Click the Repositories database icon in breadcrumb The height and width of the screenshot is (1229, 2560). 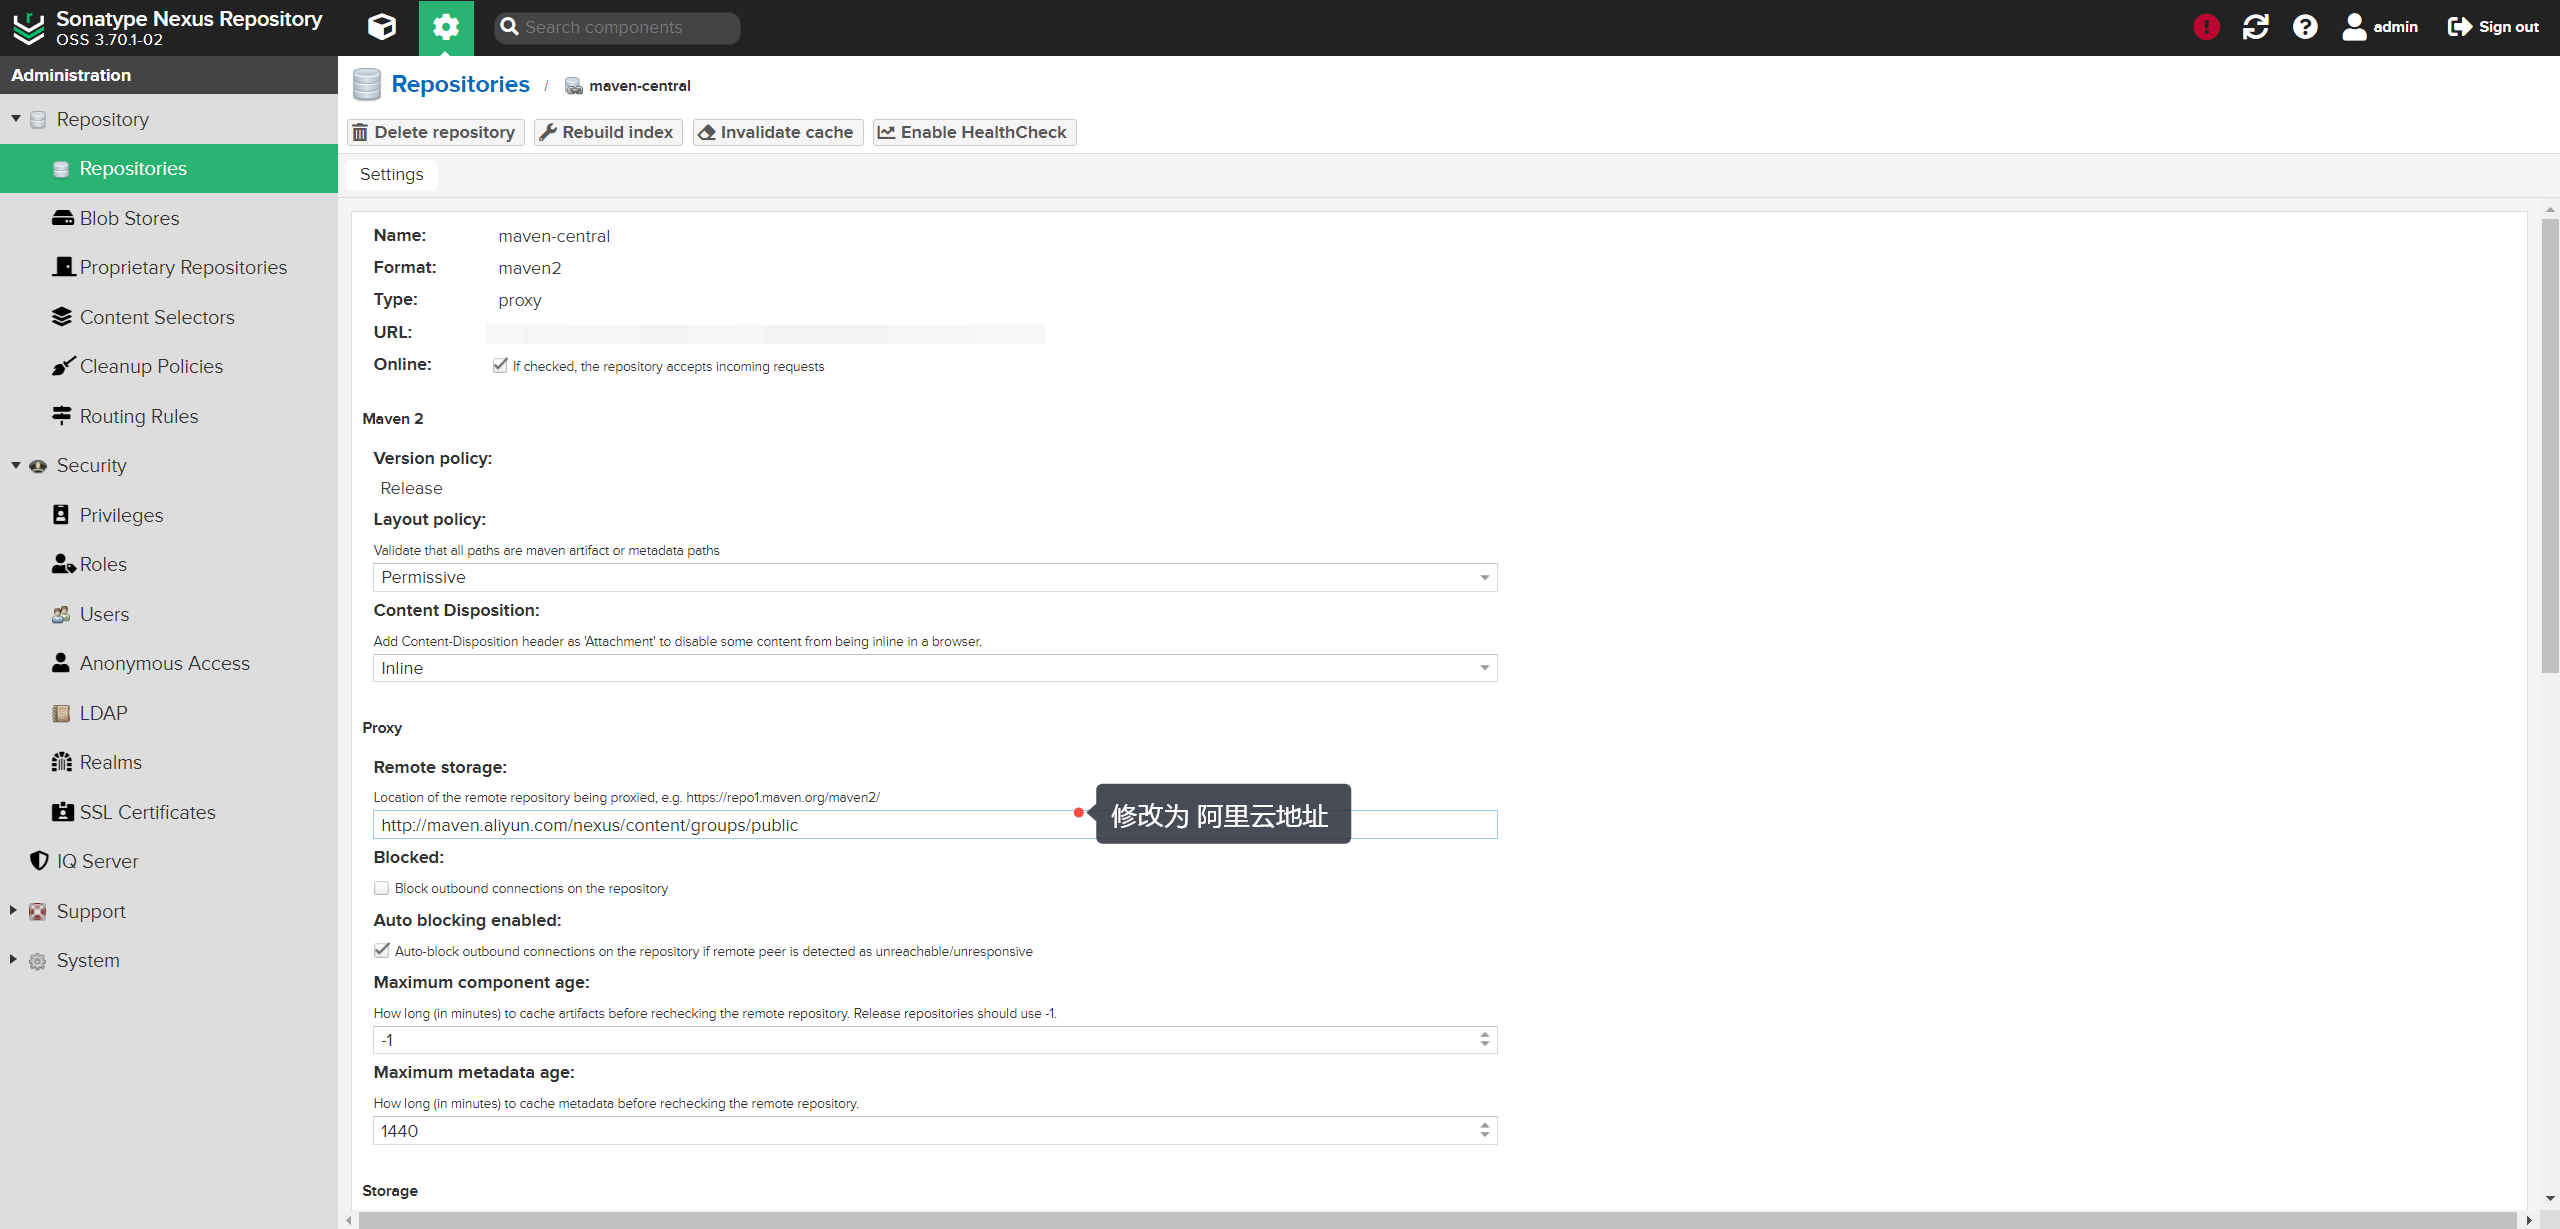(367, 85)
